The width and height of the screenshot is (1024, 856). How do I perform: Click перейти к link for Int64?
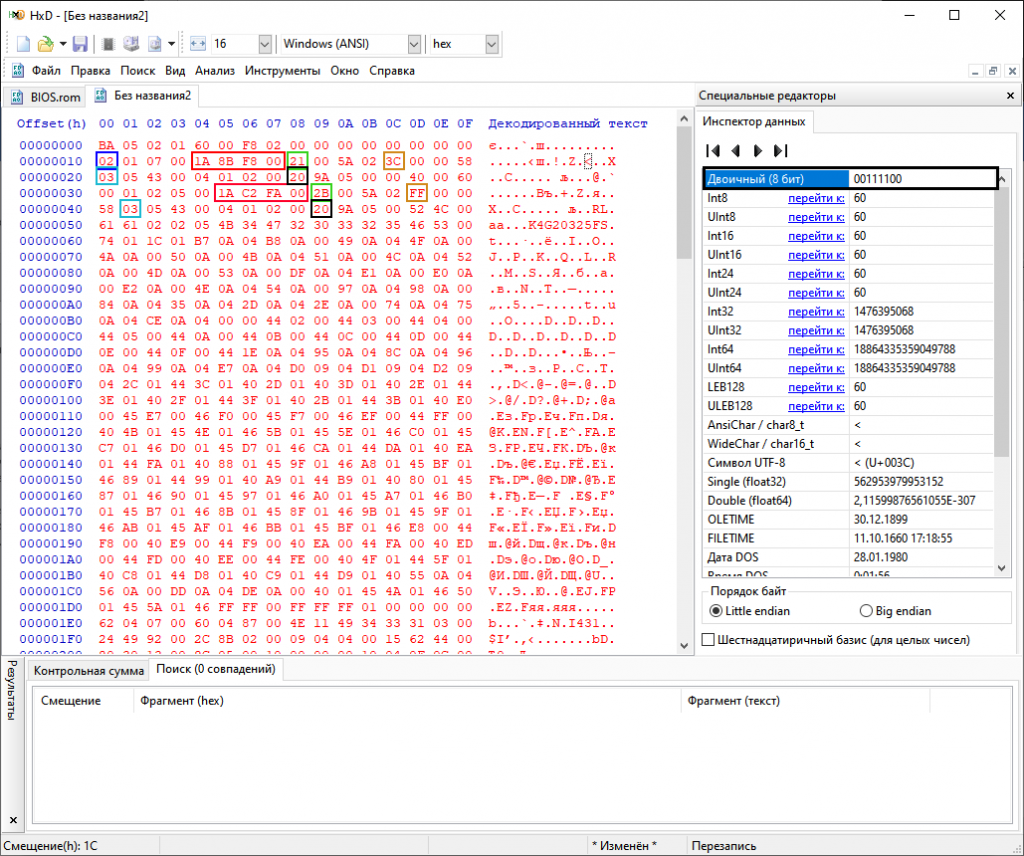pos(816,349)
